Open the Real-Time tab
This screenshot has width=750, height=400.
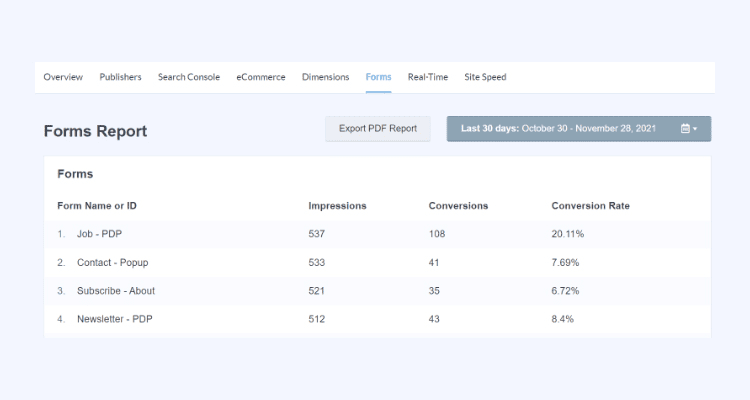click(x=428, y=77)
